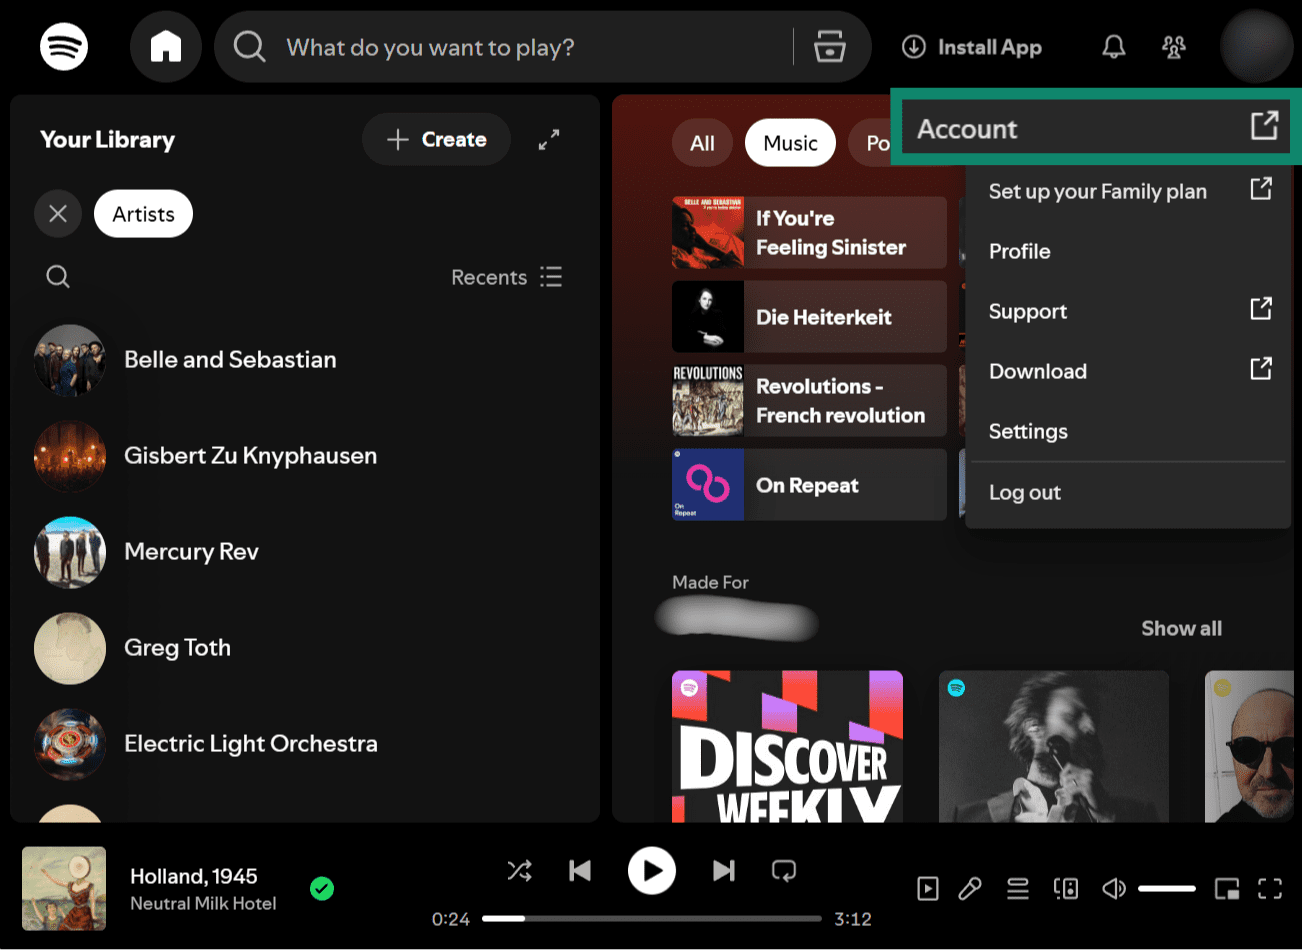The image size is (1302, 950).
Task: Connect to a device
Action: click(x=1065, y=888)
